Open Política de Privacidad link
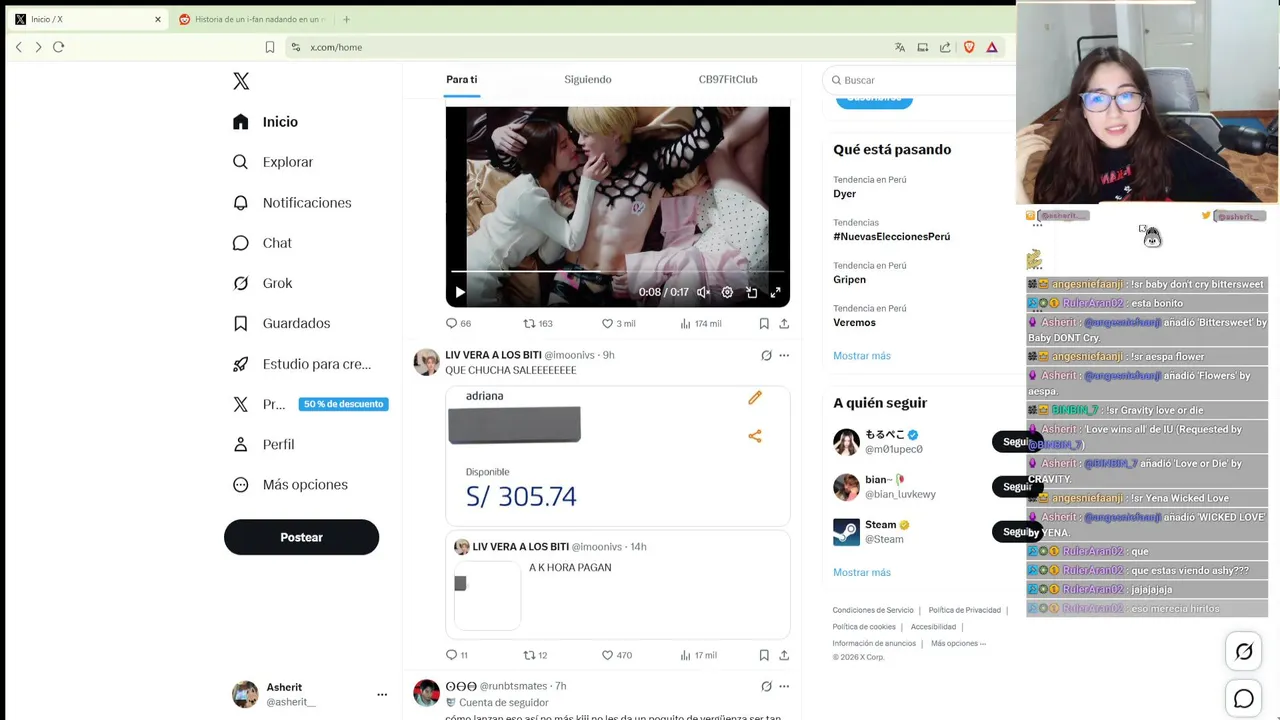Screen dimensions: 1280x720 coord(964,610)
